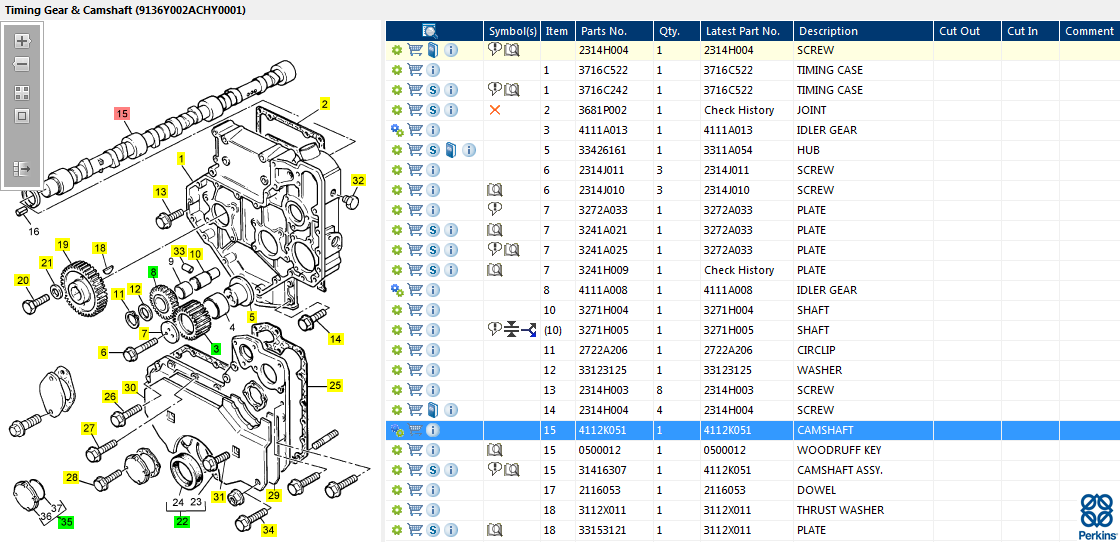Select callout 25 on the diagram

click(335, 385)
